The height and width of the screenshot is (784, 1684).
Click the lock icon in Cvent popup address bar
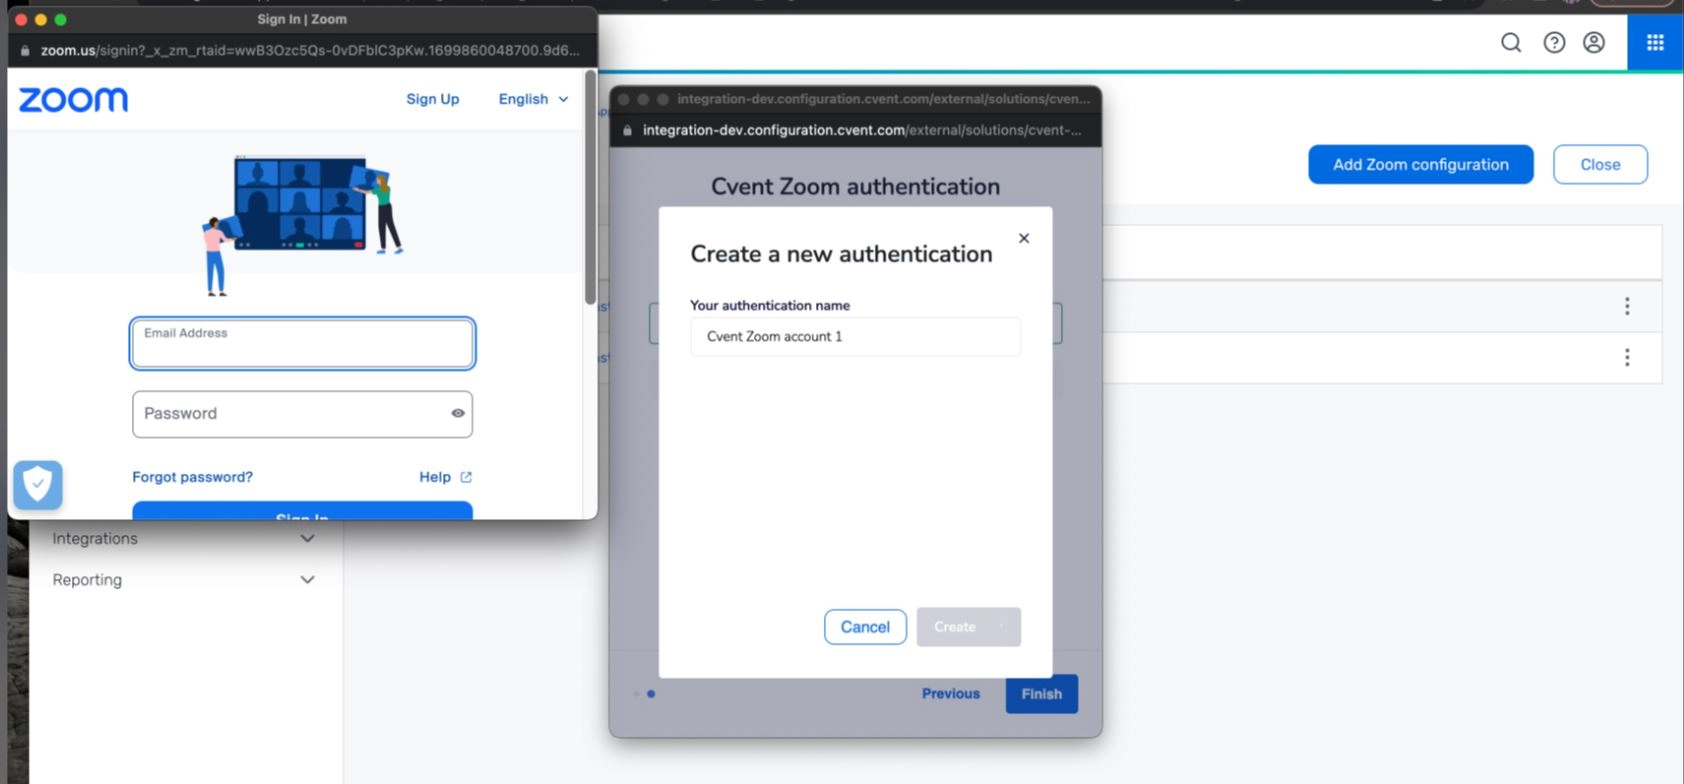[627, 130]
